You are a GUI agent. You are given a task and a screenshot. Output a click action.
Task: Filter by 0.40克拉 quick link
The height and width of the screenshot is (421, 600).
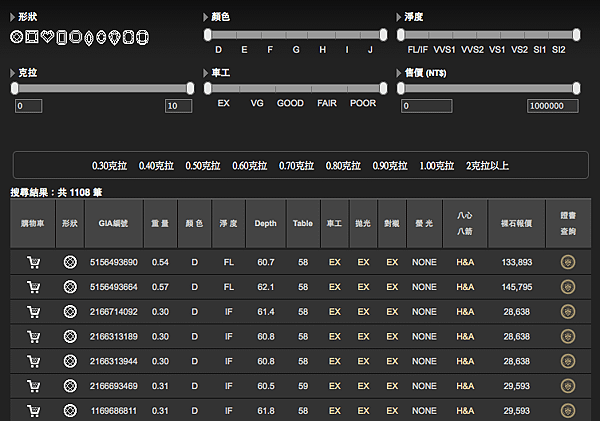pos(156,166)
